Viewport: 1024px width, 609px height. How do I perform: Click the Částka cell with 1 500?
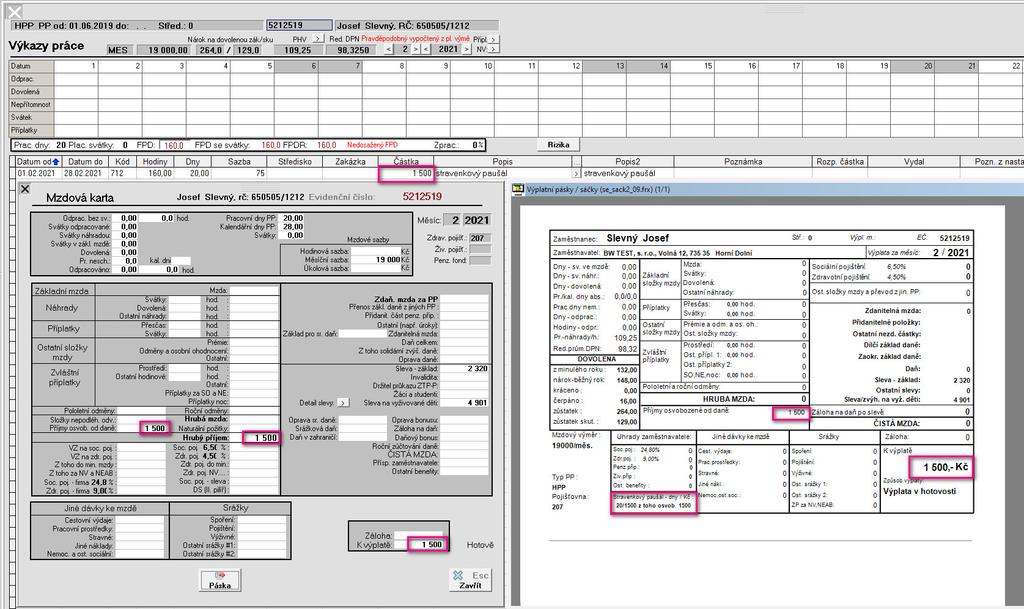[x=406, y=174]
